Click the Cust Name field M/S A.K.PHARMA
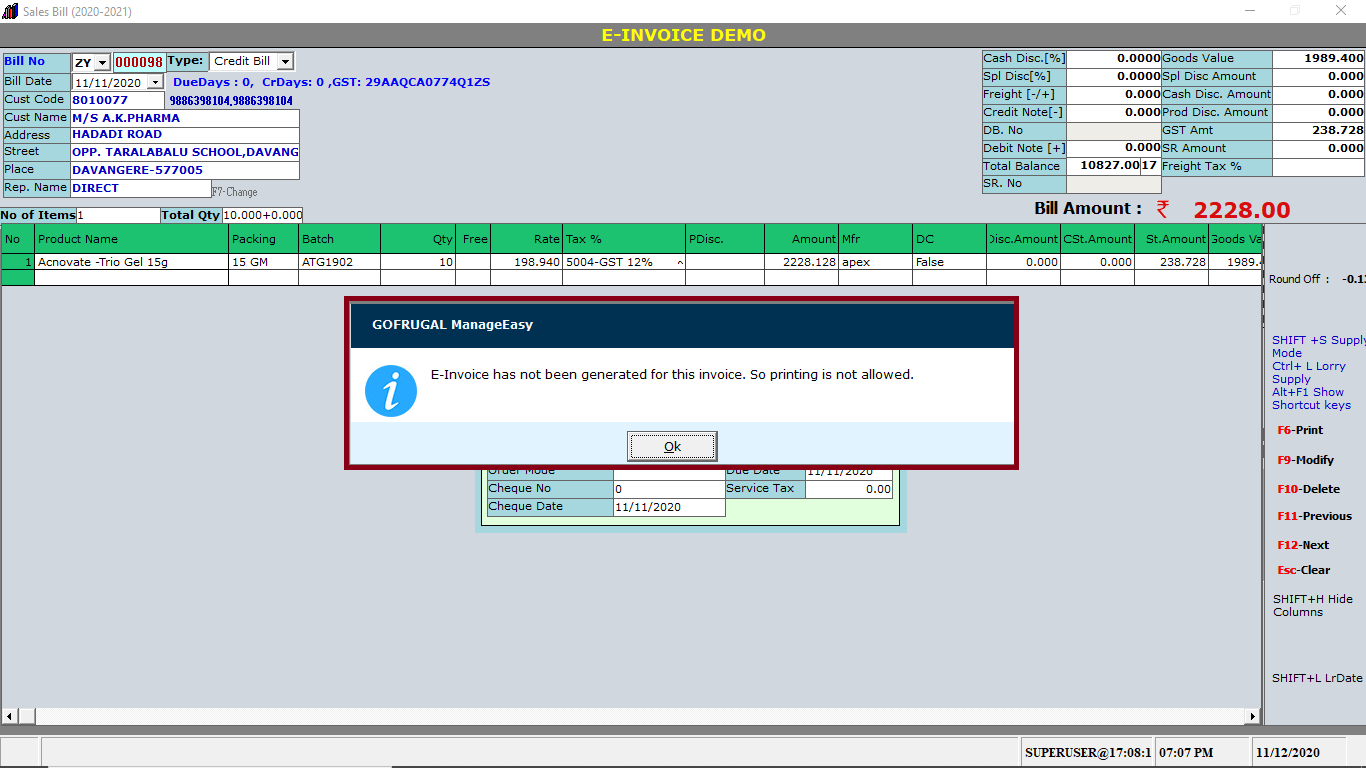Screen dimensions: 1366x768 coord(185,118)
